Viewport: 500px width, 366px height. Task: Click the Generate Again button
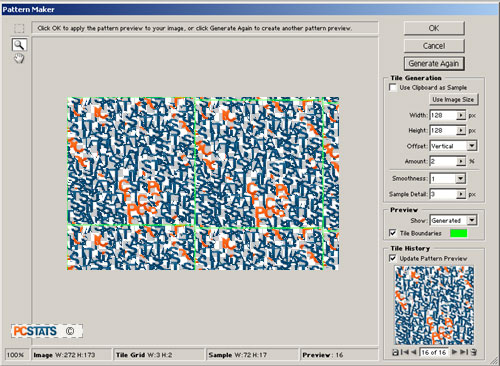[434, 63]
